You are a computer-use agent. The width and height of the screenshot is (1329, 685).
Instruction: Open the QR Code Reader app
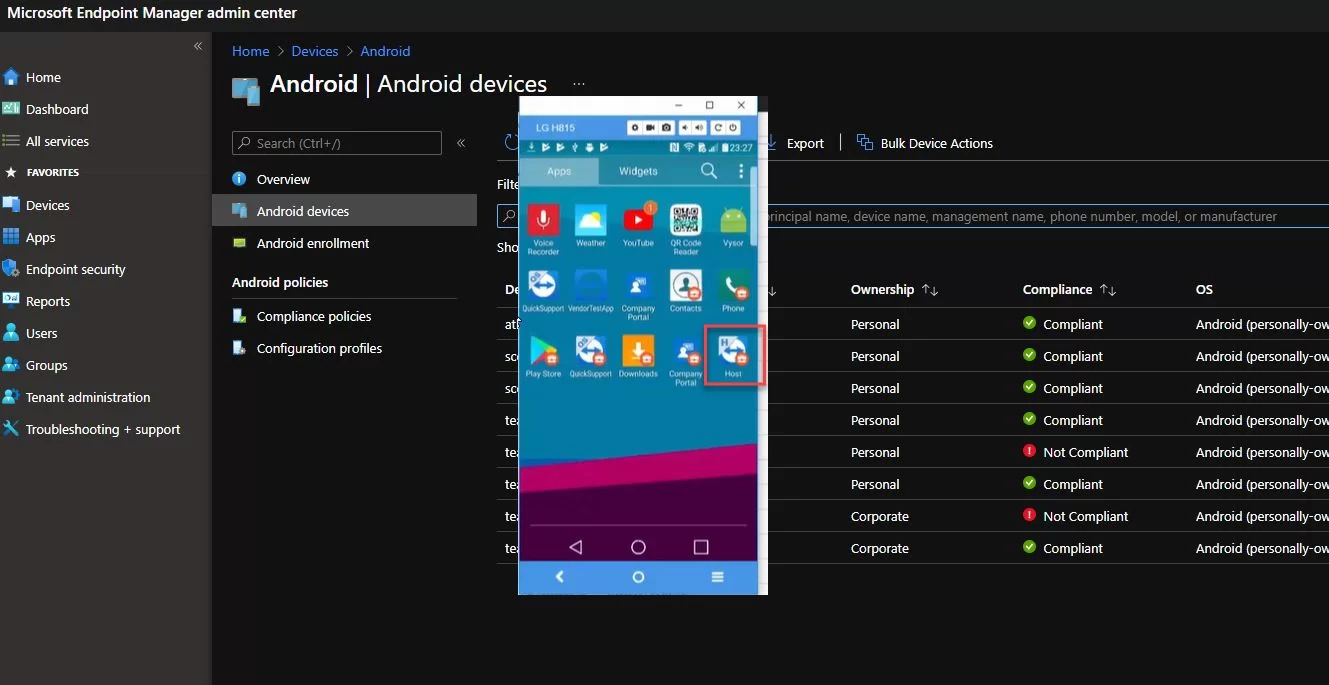pos(685,220)
